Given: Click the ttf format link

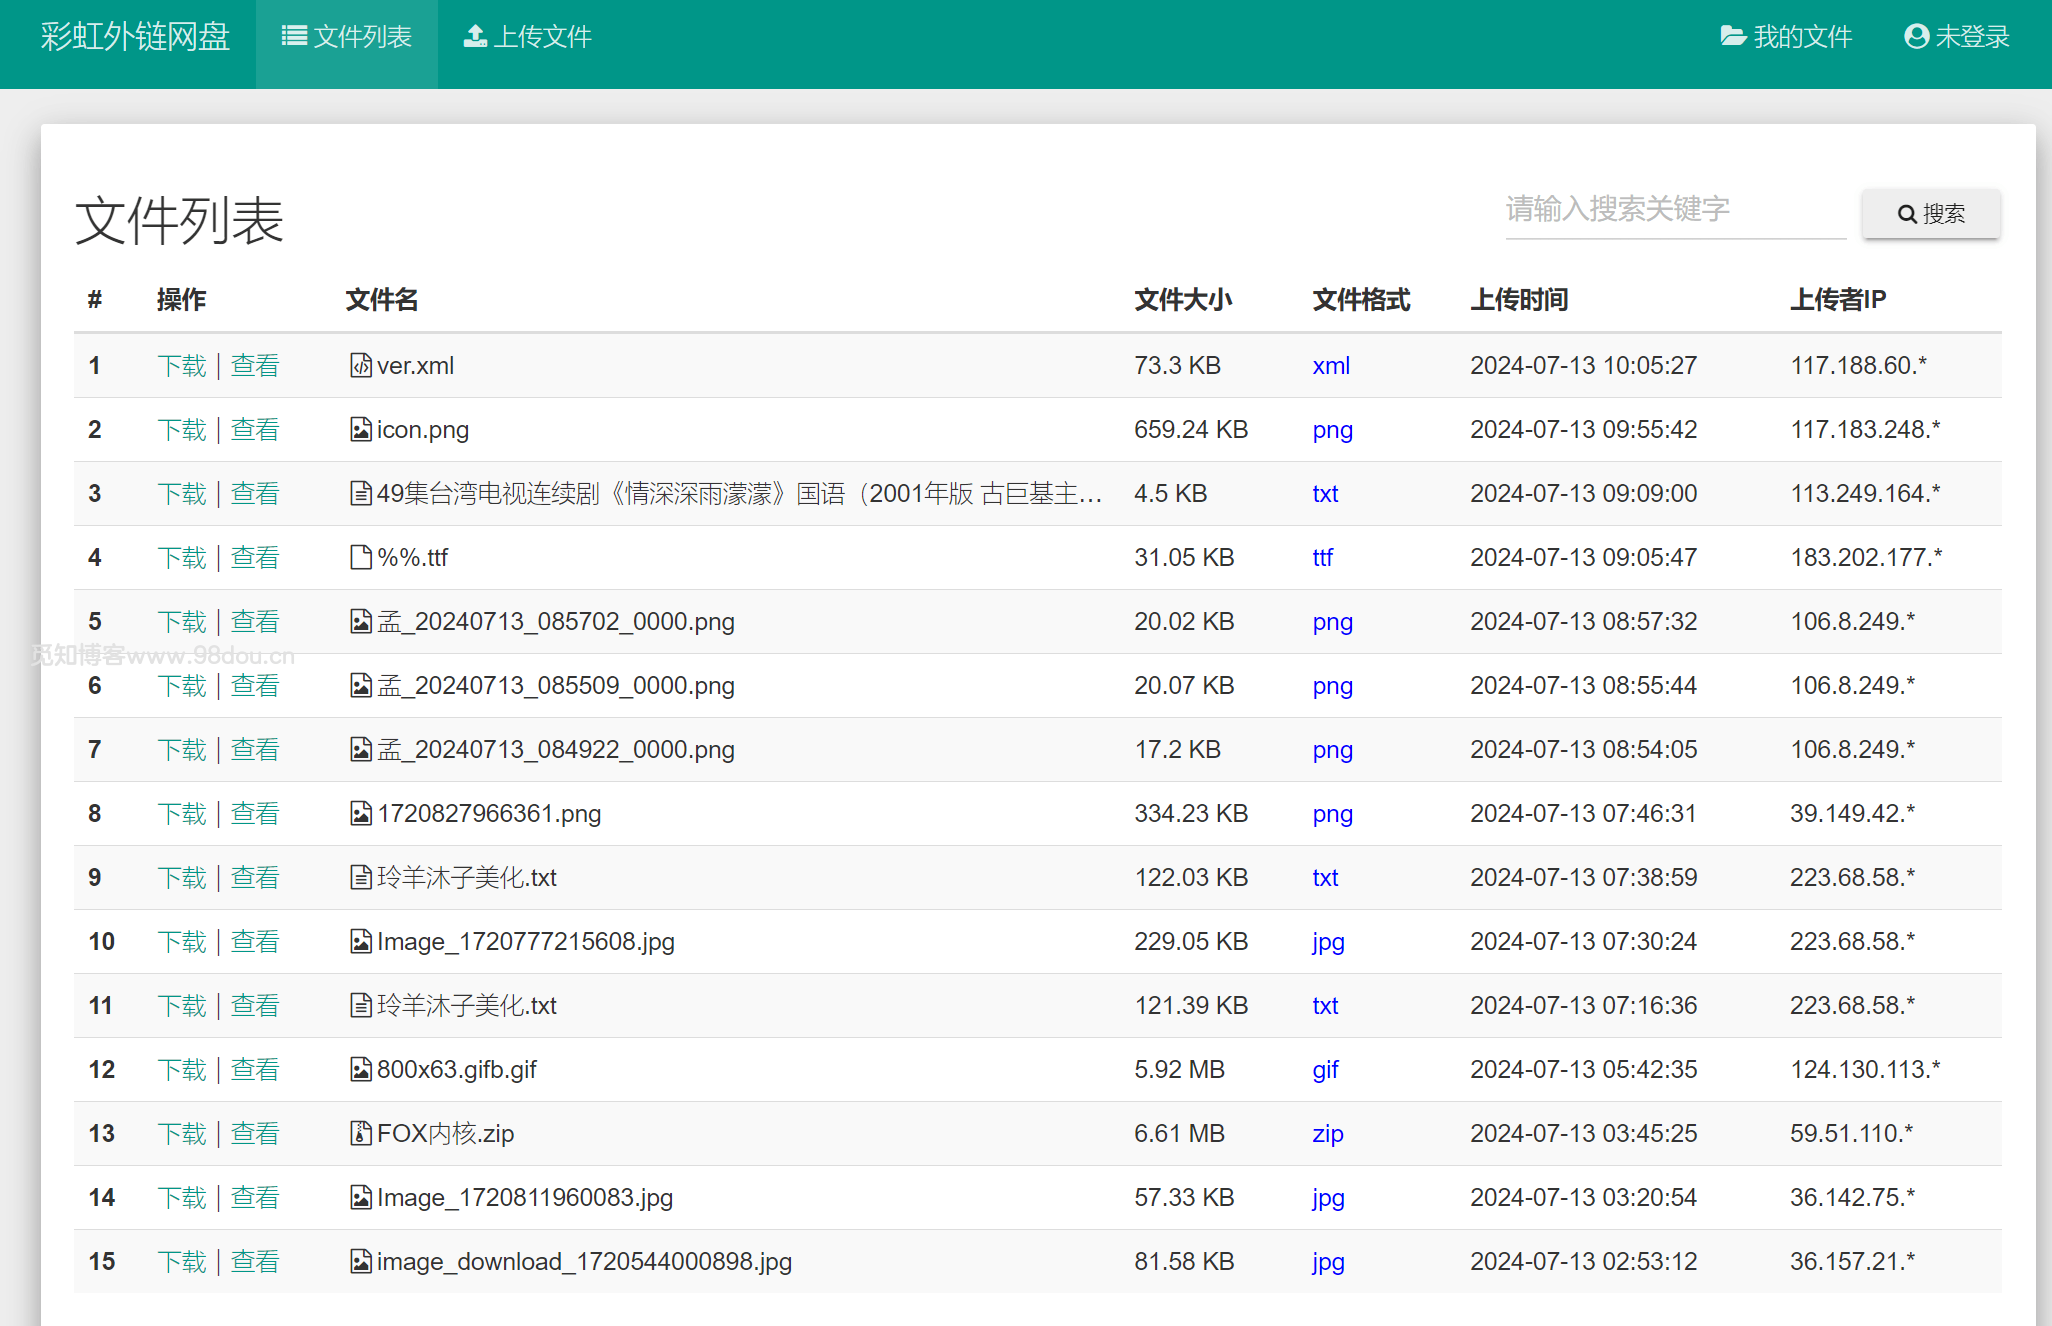Looking at the screenshot, I should click(x=1323, y=558).
